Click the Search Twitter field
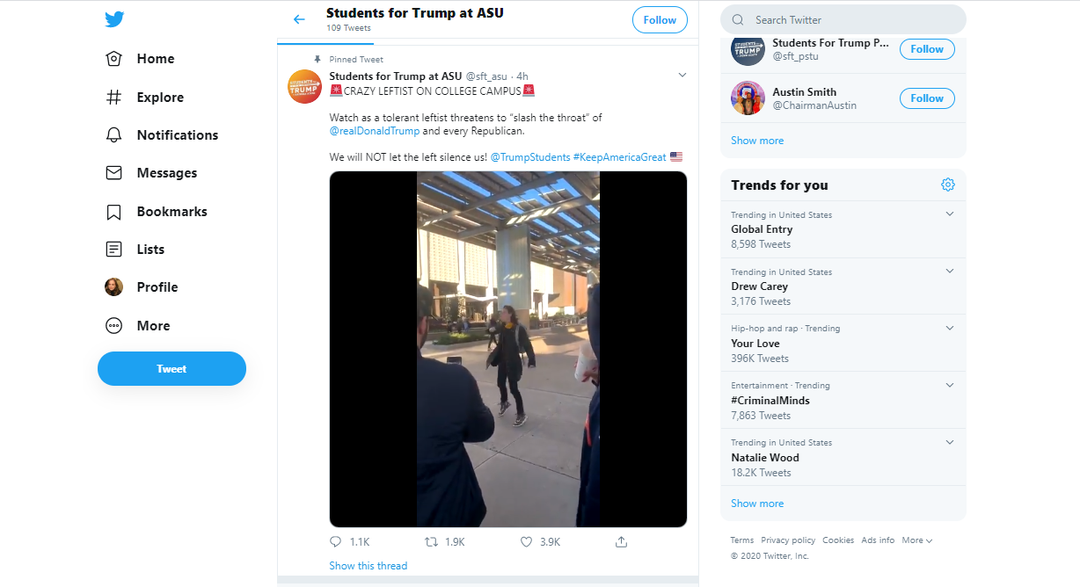Viewport: 1080px width, 587px height. 843,20
